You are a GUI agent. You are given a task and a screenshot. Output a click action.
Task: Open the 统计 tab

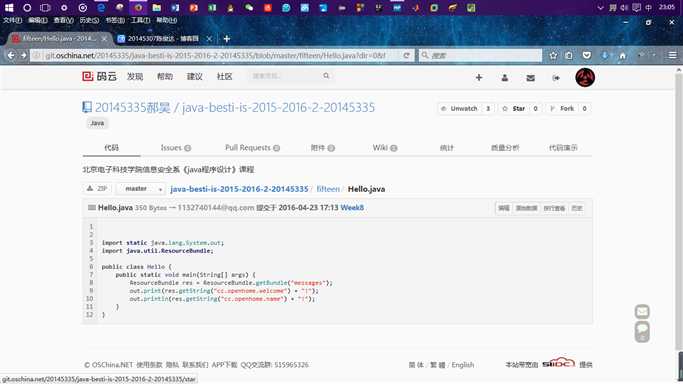coord(446,148)
